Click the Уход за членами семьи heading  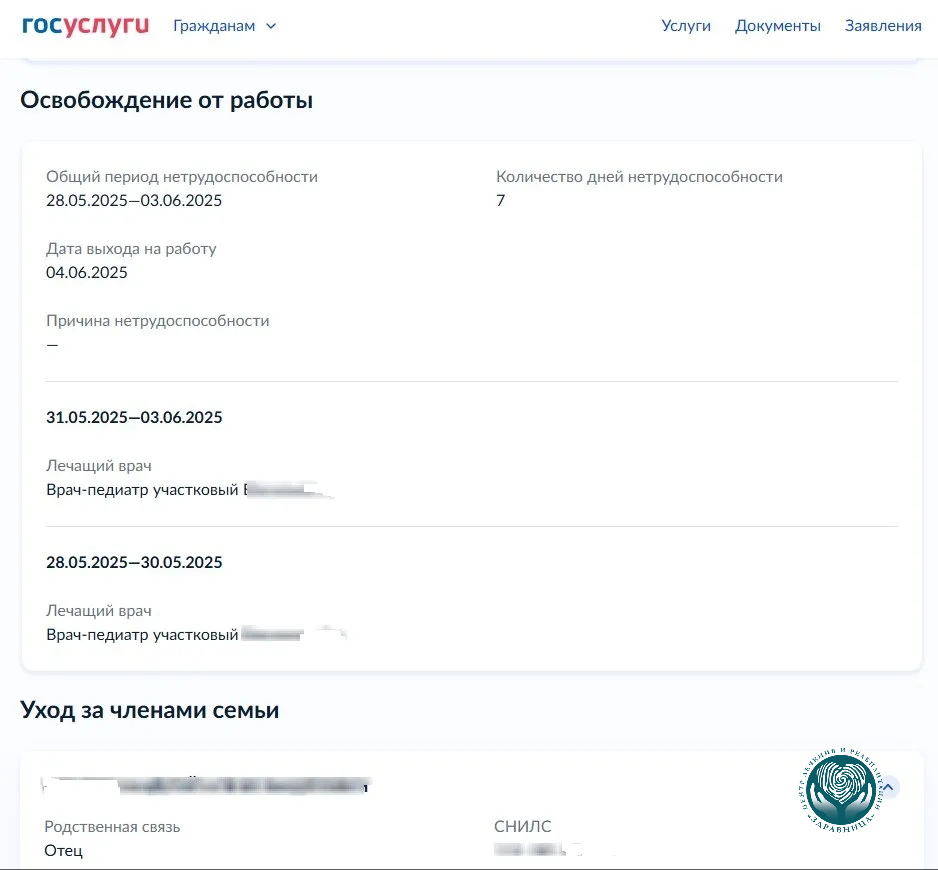tap(149, 711)
